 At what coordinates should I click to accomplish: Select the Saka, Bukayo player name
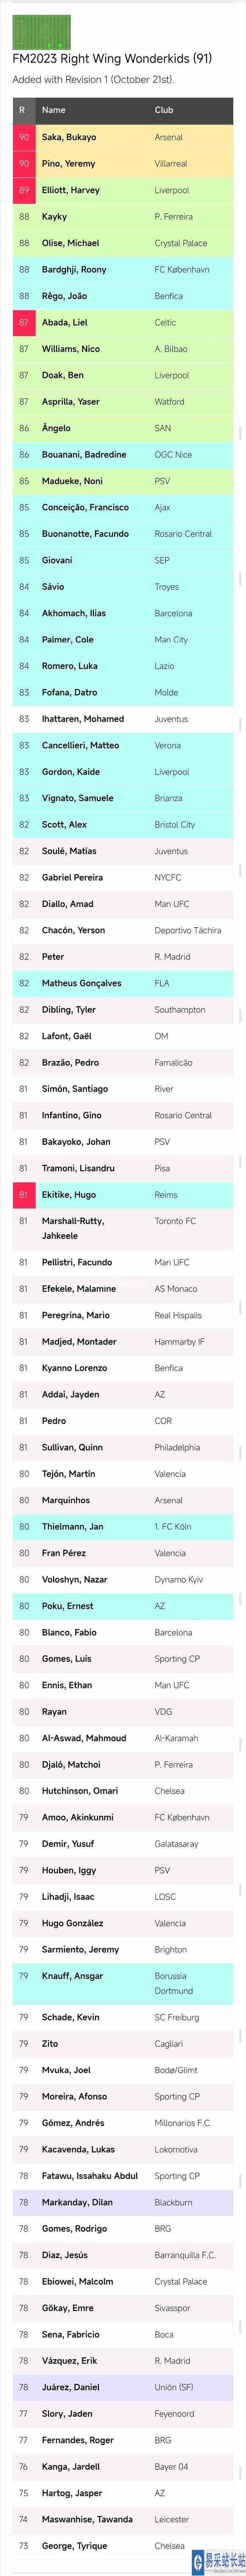[x=69, y=137]
